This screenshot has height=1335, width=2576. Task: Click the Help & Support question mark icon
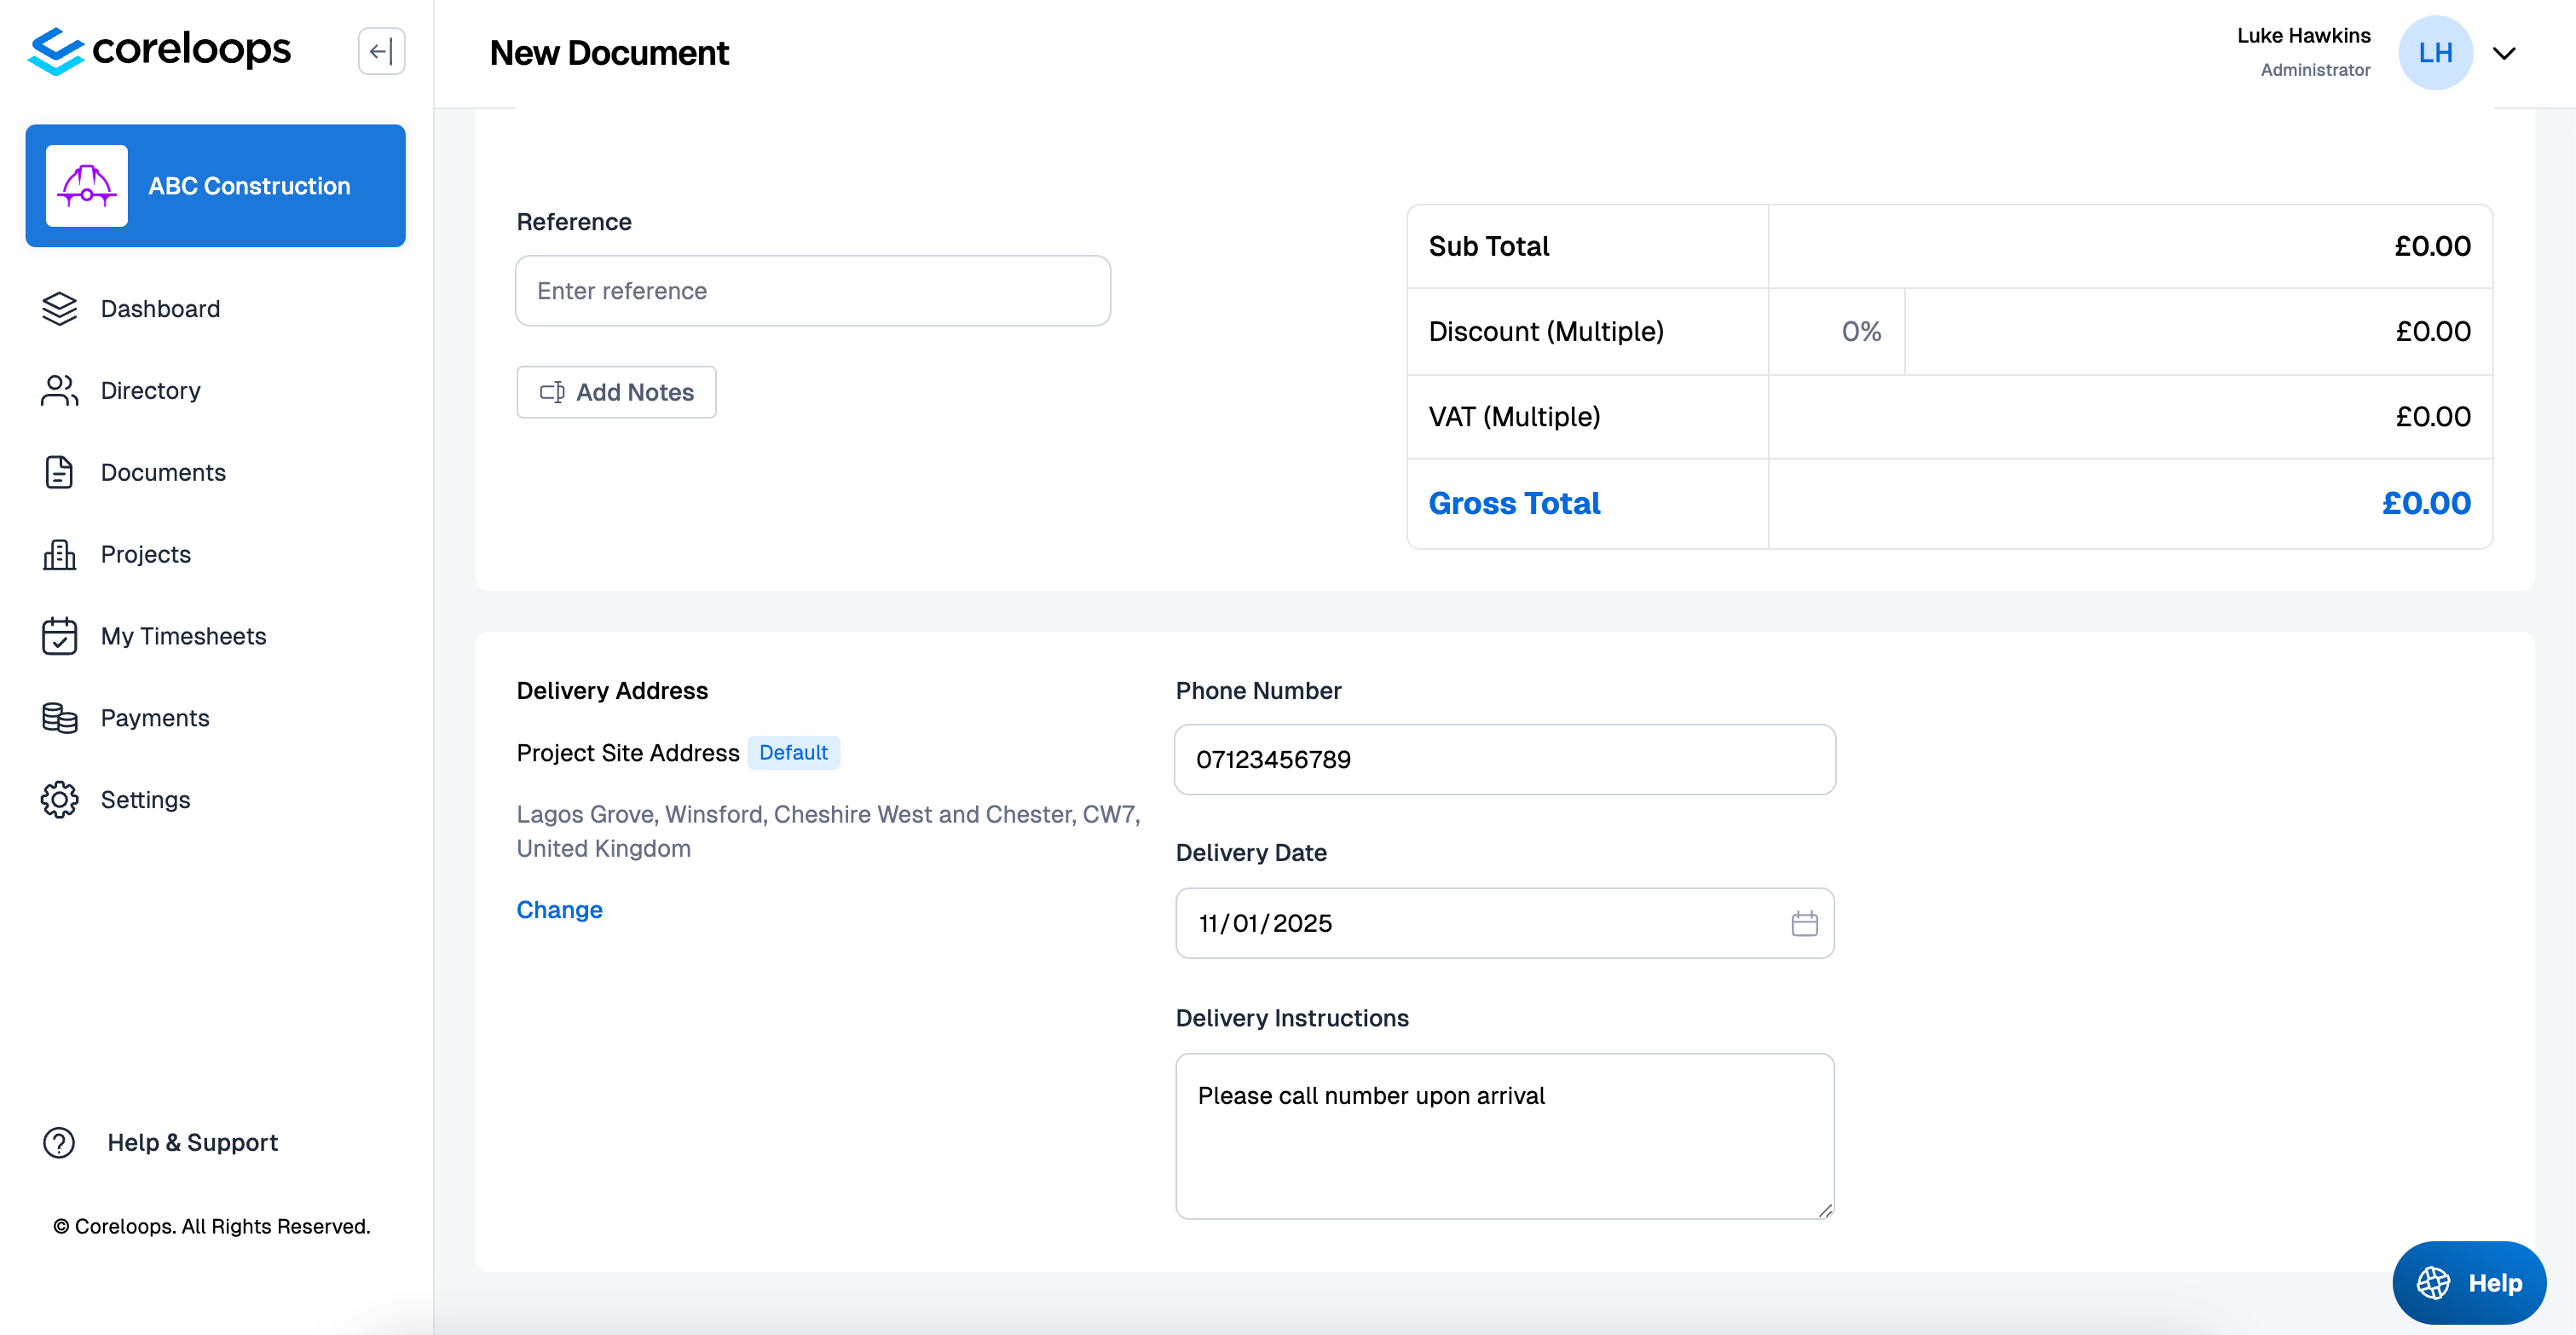tap(59, 1143)
